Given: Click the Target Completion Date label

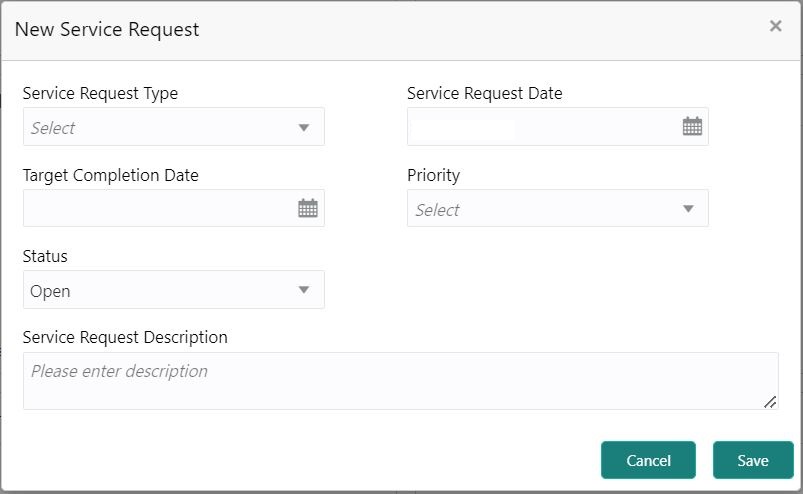Looking at the screenshot, I should tap(110, 175).
